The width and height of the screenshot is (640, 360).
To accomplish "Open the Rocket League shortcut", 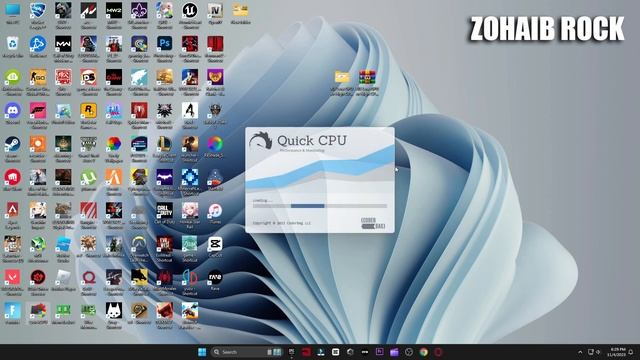I will tap(38, 11).
